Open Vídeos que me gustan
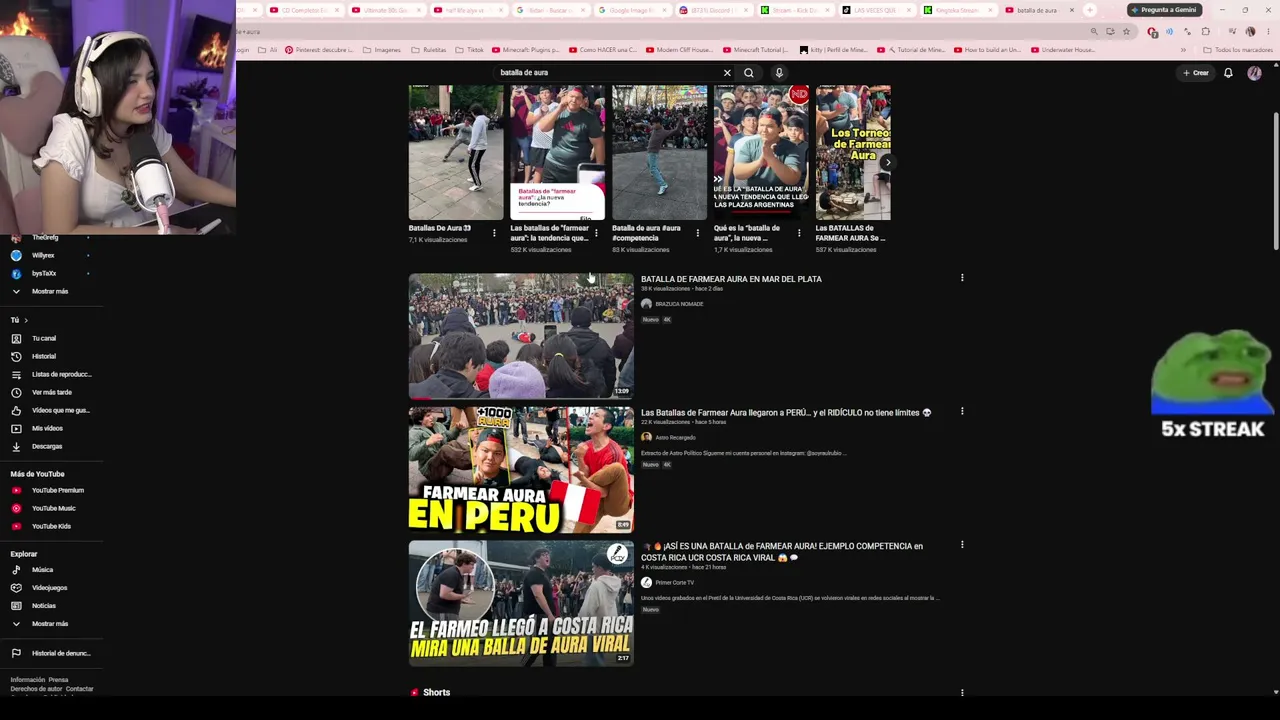Image resolution: width=1280 pixels, height=720 pixels. click(50, 410)
